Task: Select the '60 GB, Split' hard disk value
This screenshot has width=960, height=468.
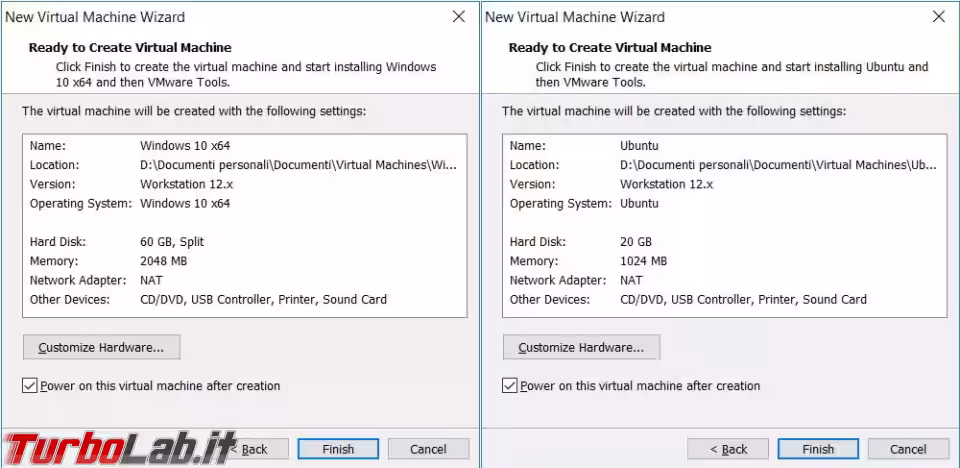Action: click(x=172, y=241)
